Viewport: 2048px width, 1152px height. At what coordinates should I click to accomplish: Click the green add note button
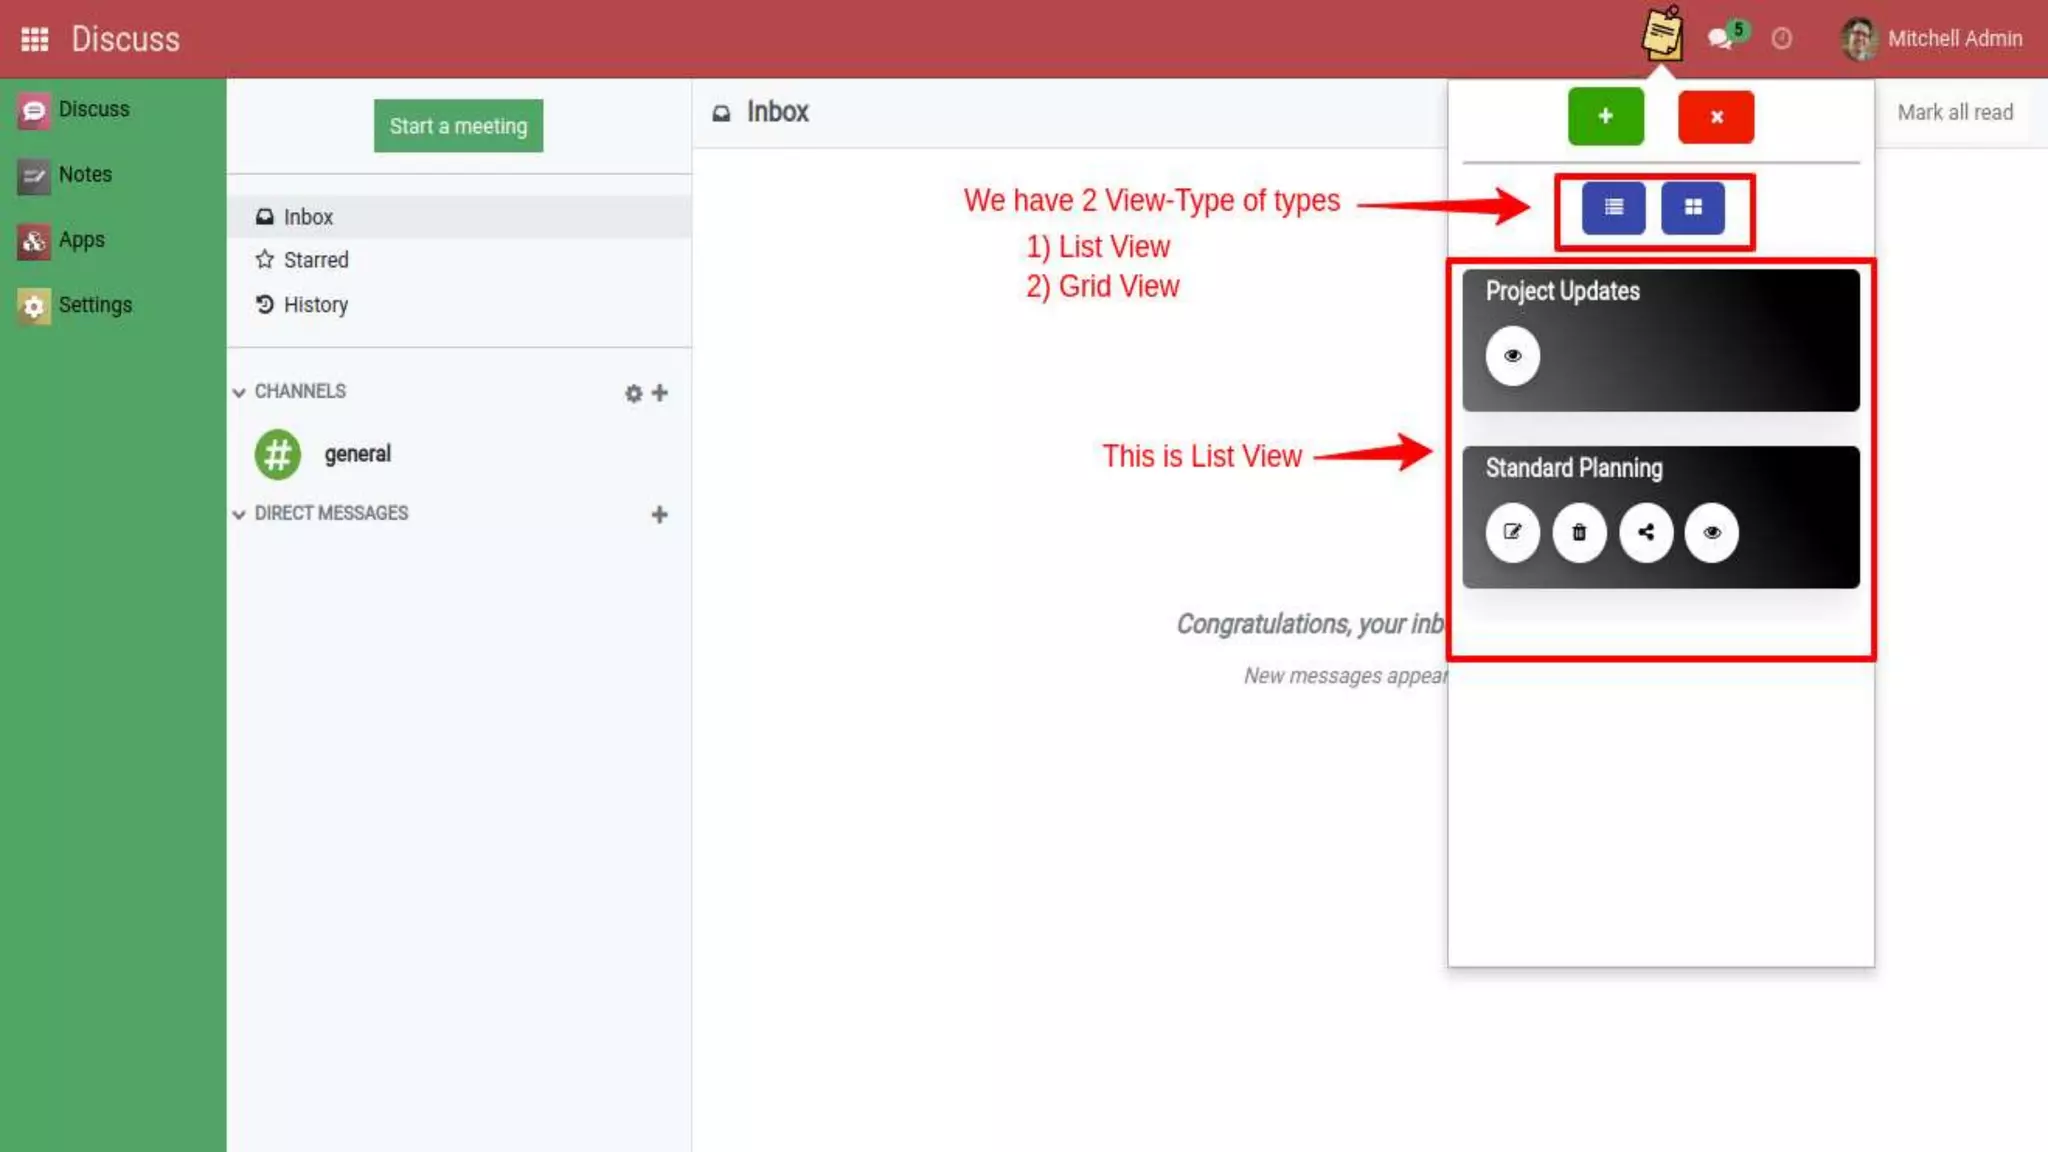(x=1605, y=116)
